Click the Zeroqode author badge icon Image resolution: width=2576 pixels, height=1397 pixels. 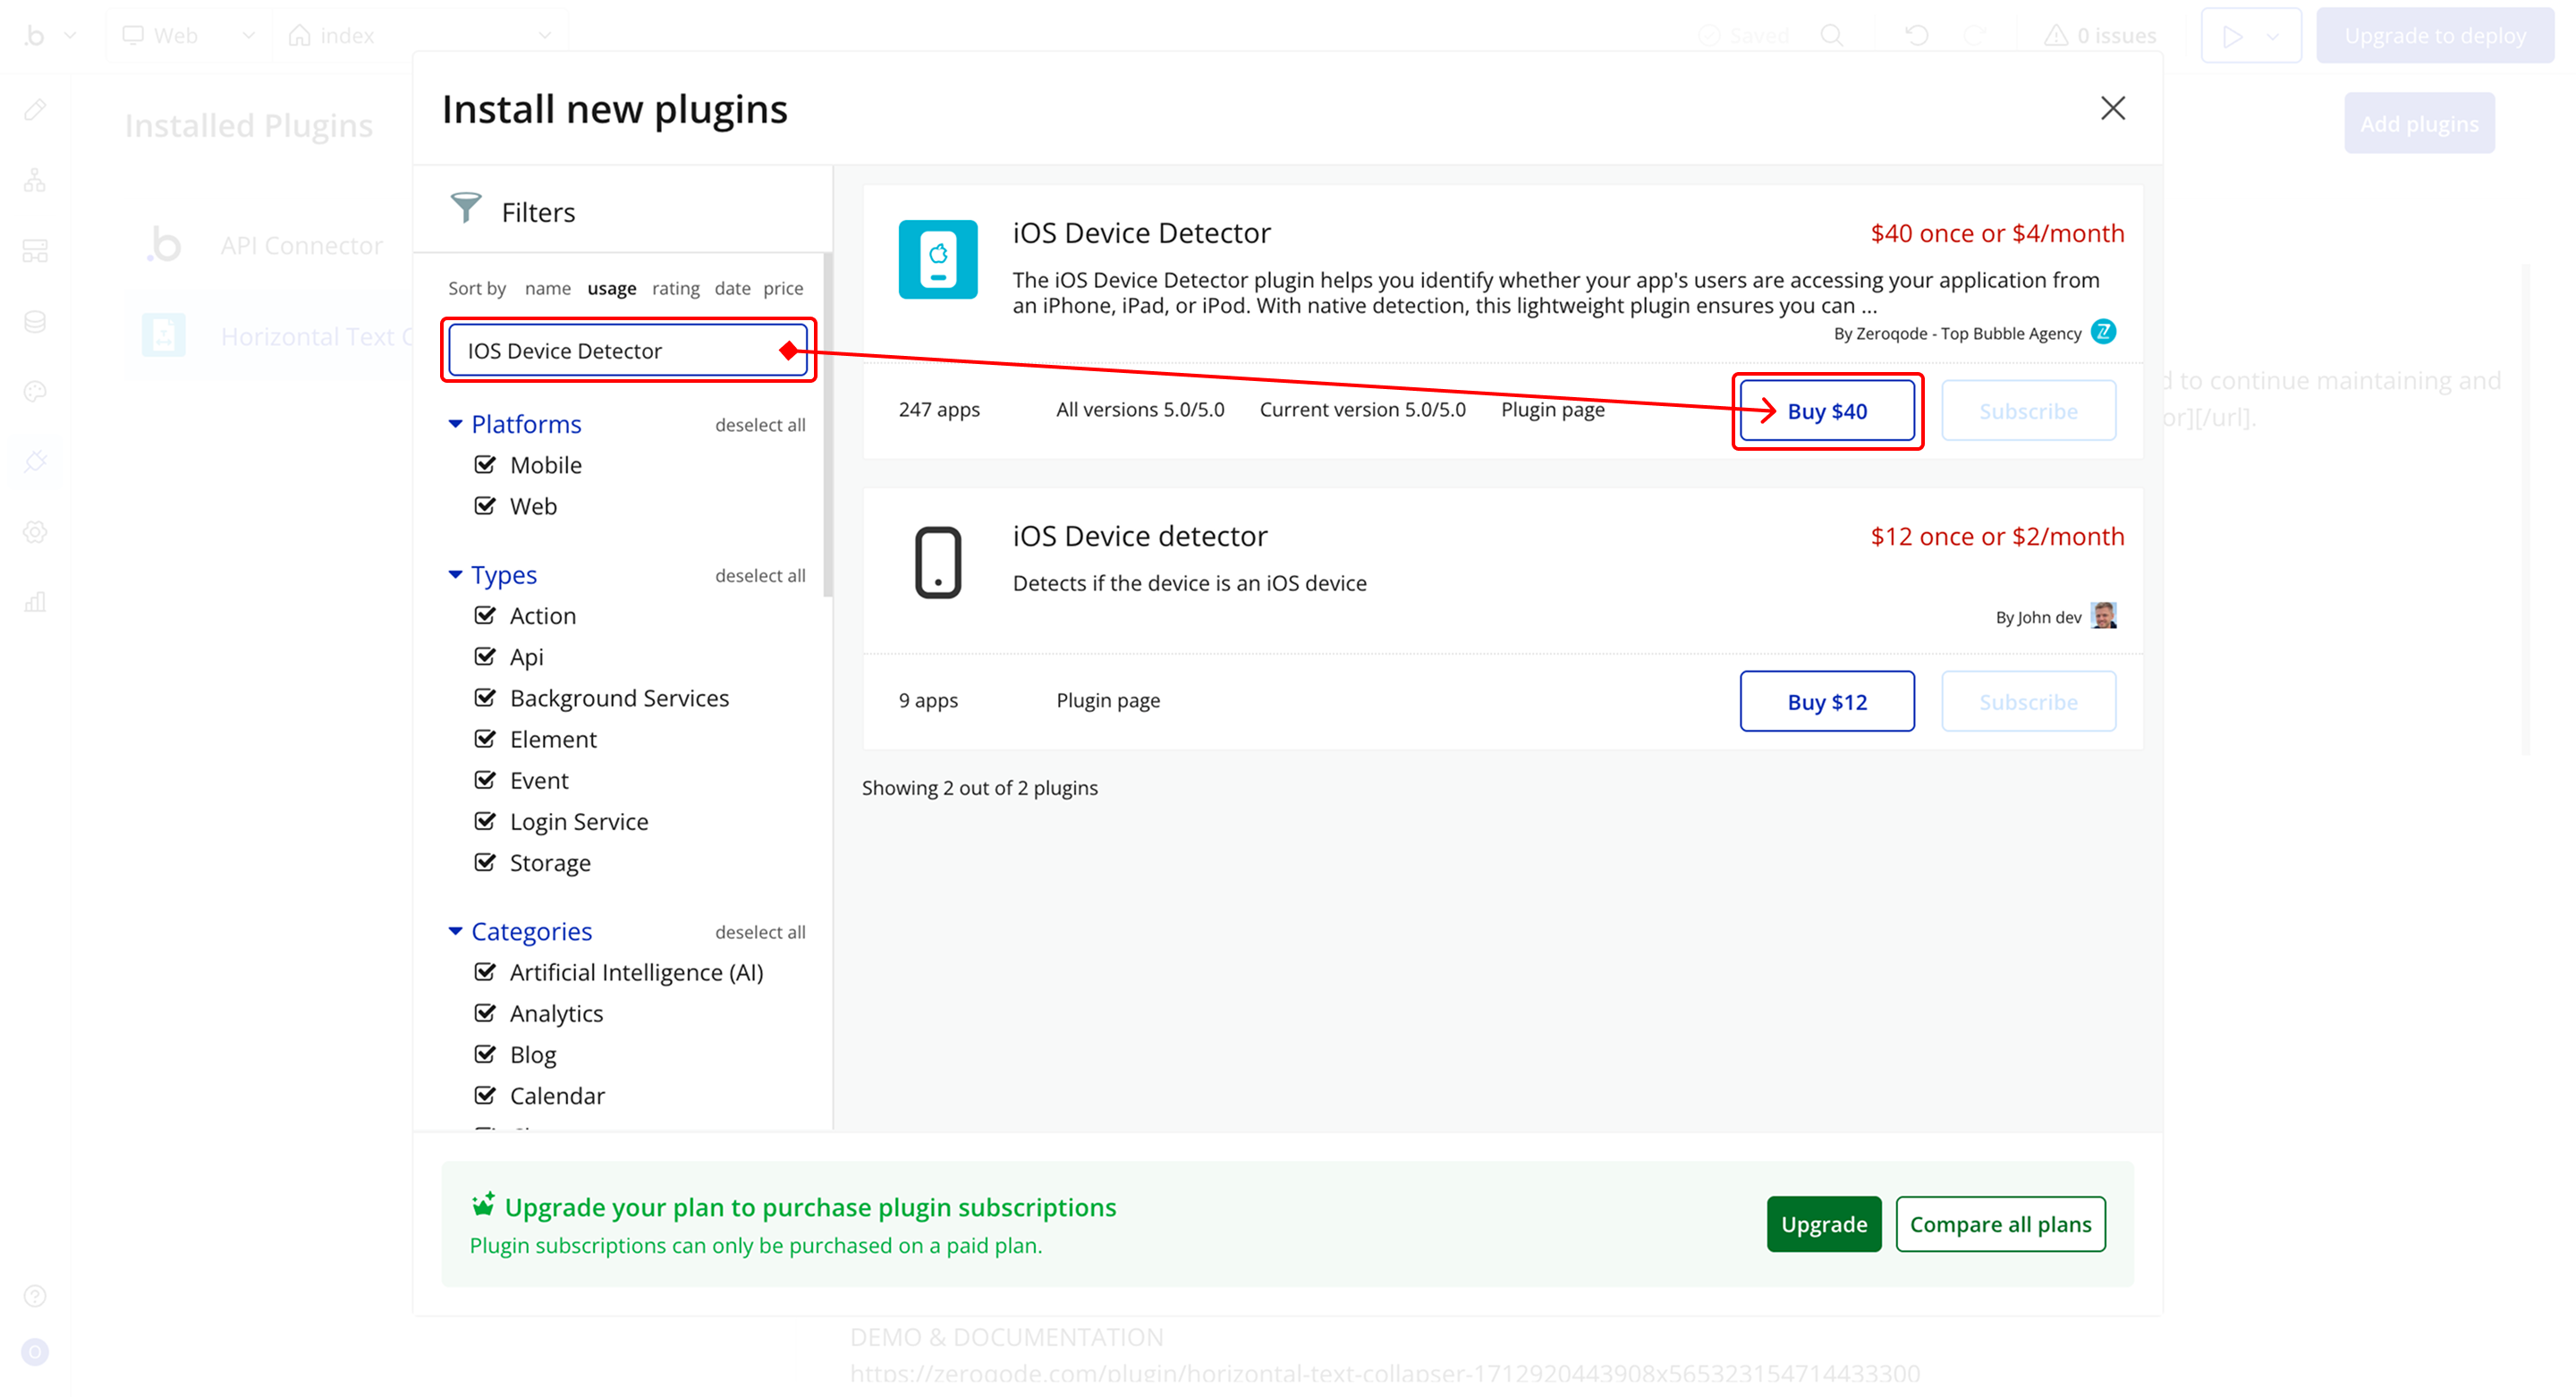coord(2103,332)
